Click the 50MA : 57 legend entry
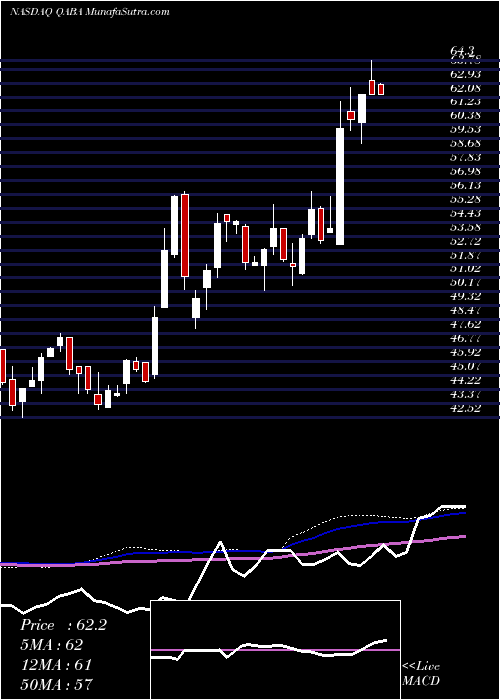 (56, 684)
